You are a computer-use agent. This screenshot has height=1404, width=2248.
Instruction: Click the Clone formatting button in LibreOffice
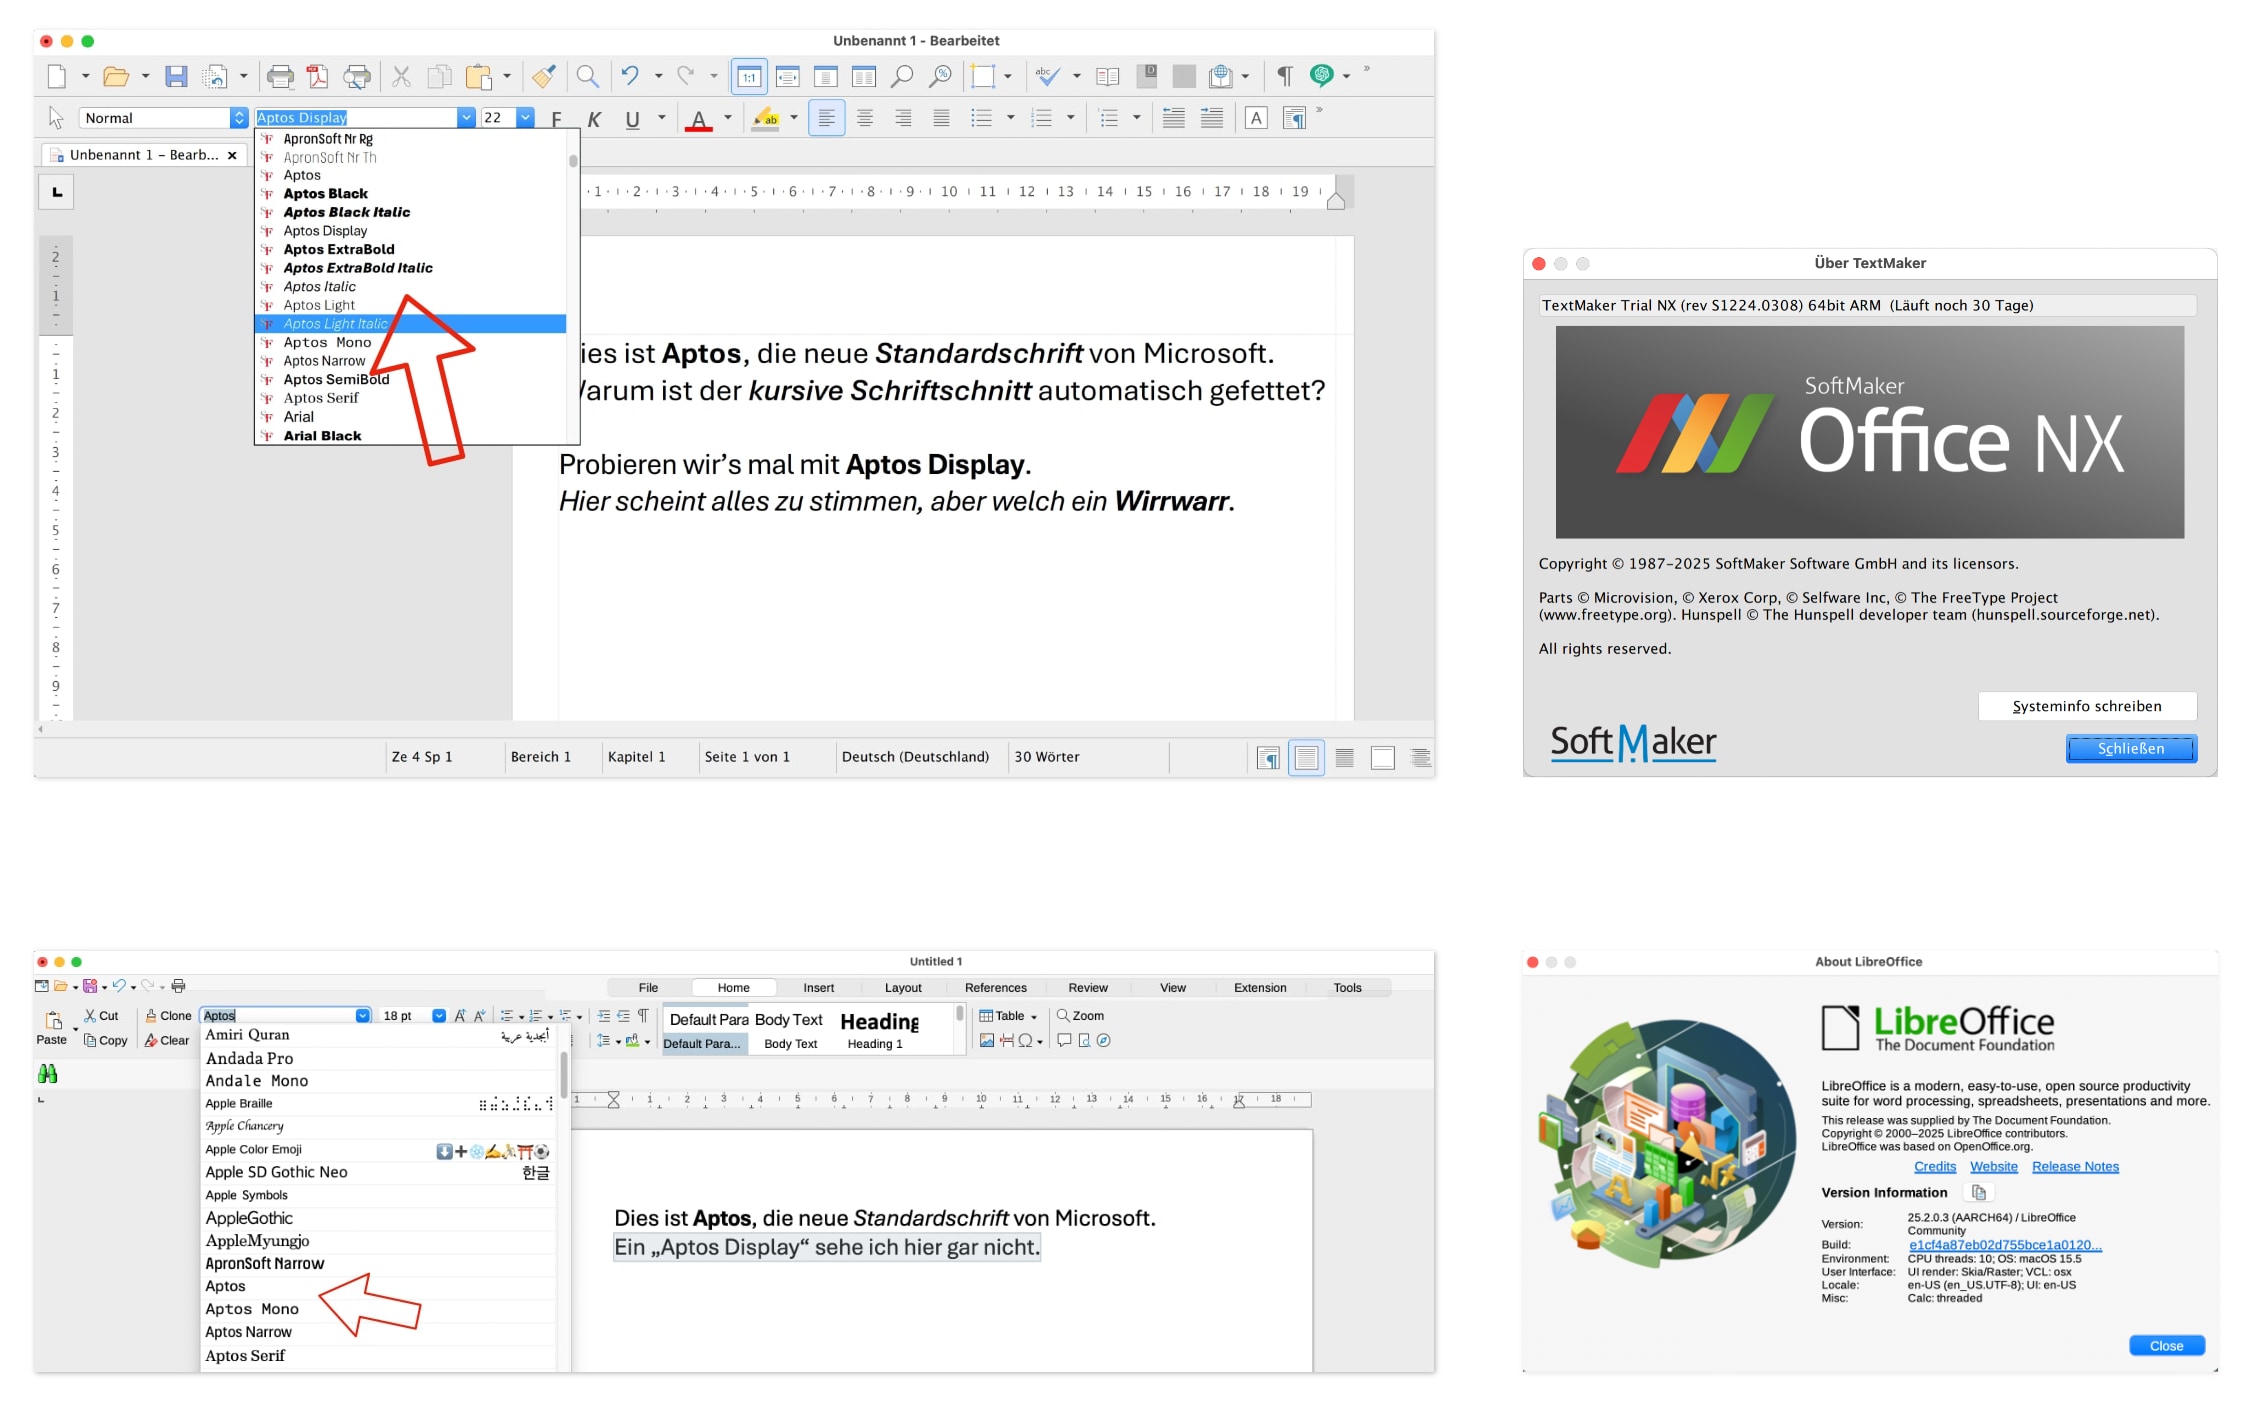point(168,1016)
